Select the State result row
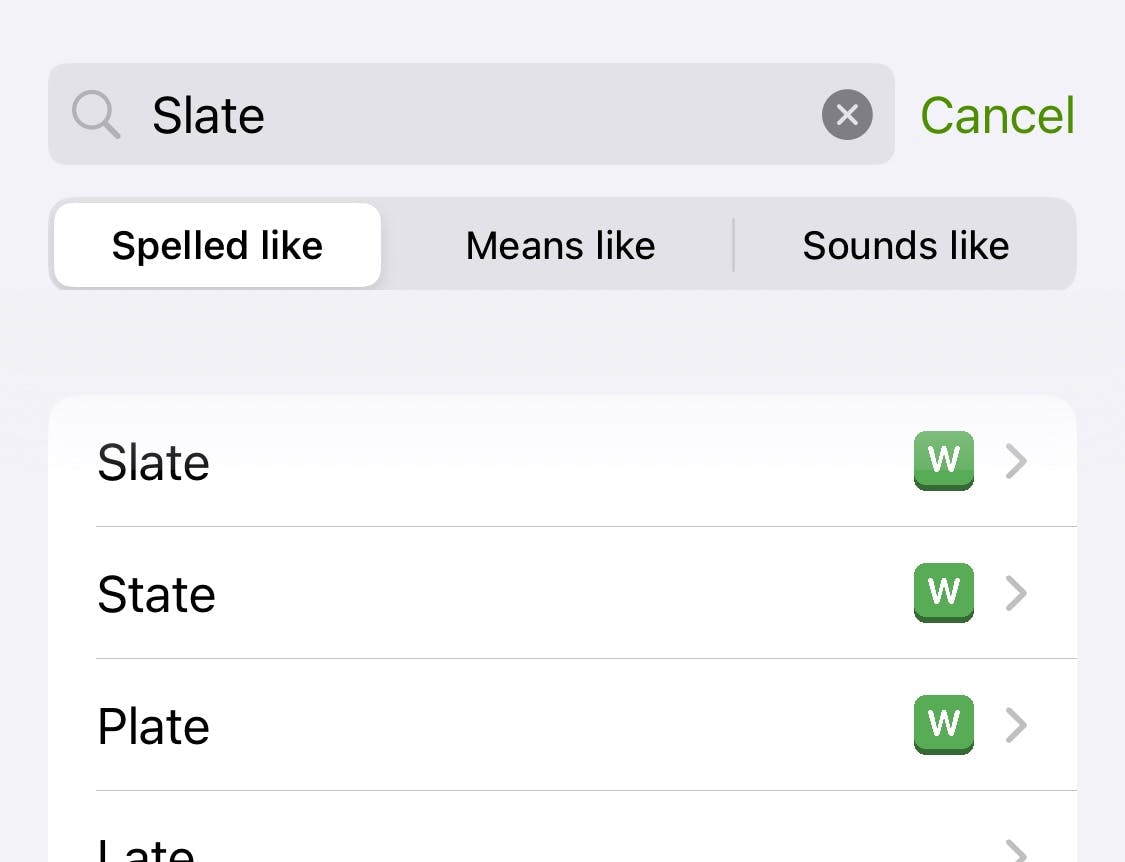The height and width of the screenshot is (862, 1125). pyautogui.click(x=562, y=593)
